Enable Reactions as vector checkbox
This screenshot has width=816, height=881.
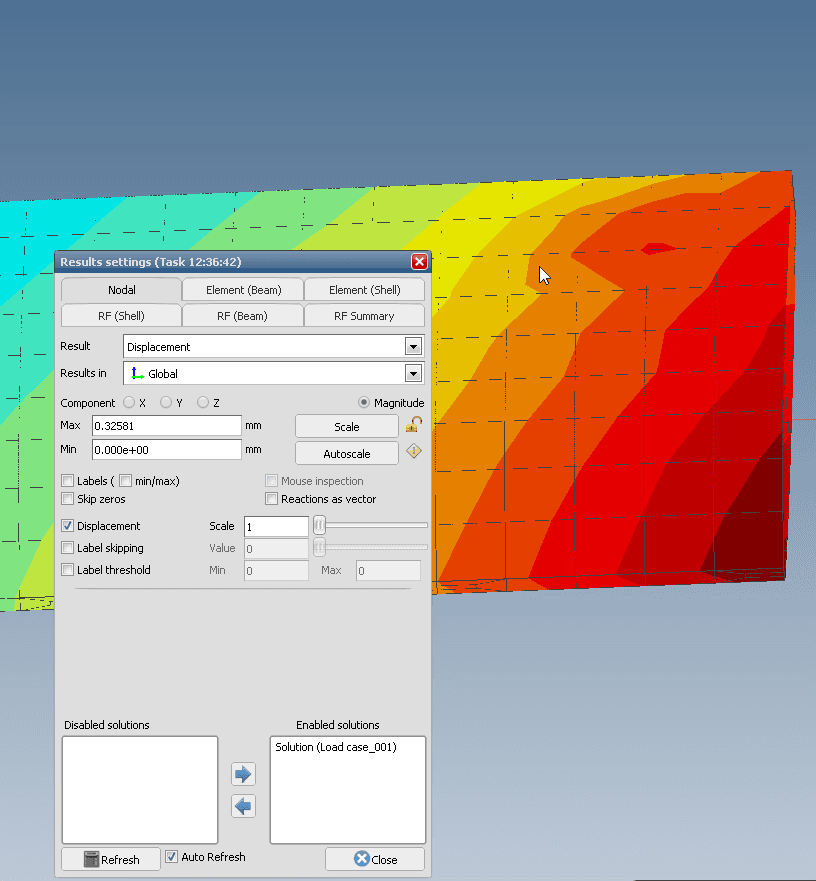[x=271, y=499]
